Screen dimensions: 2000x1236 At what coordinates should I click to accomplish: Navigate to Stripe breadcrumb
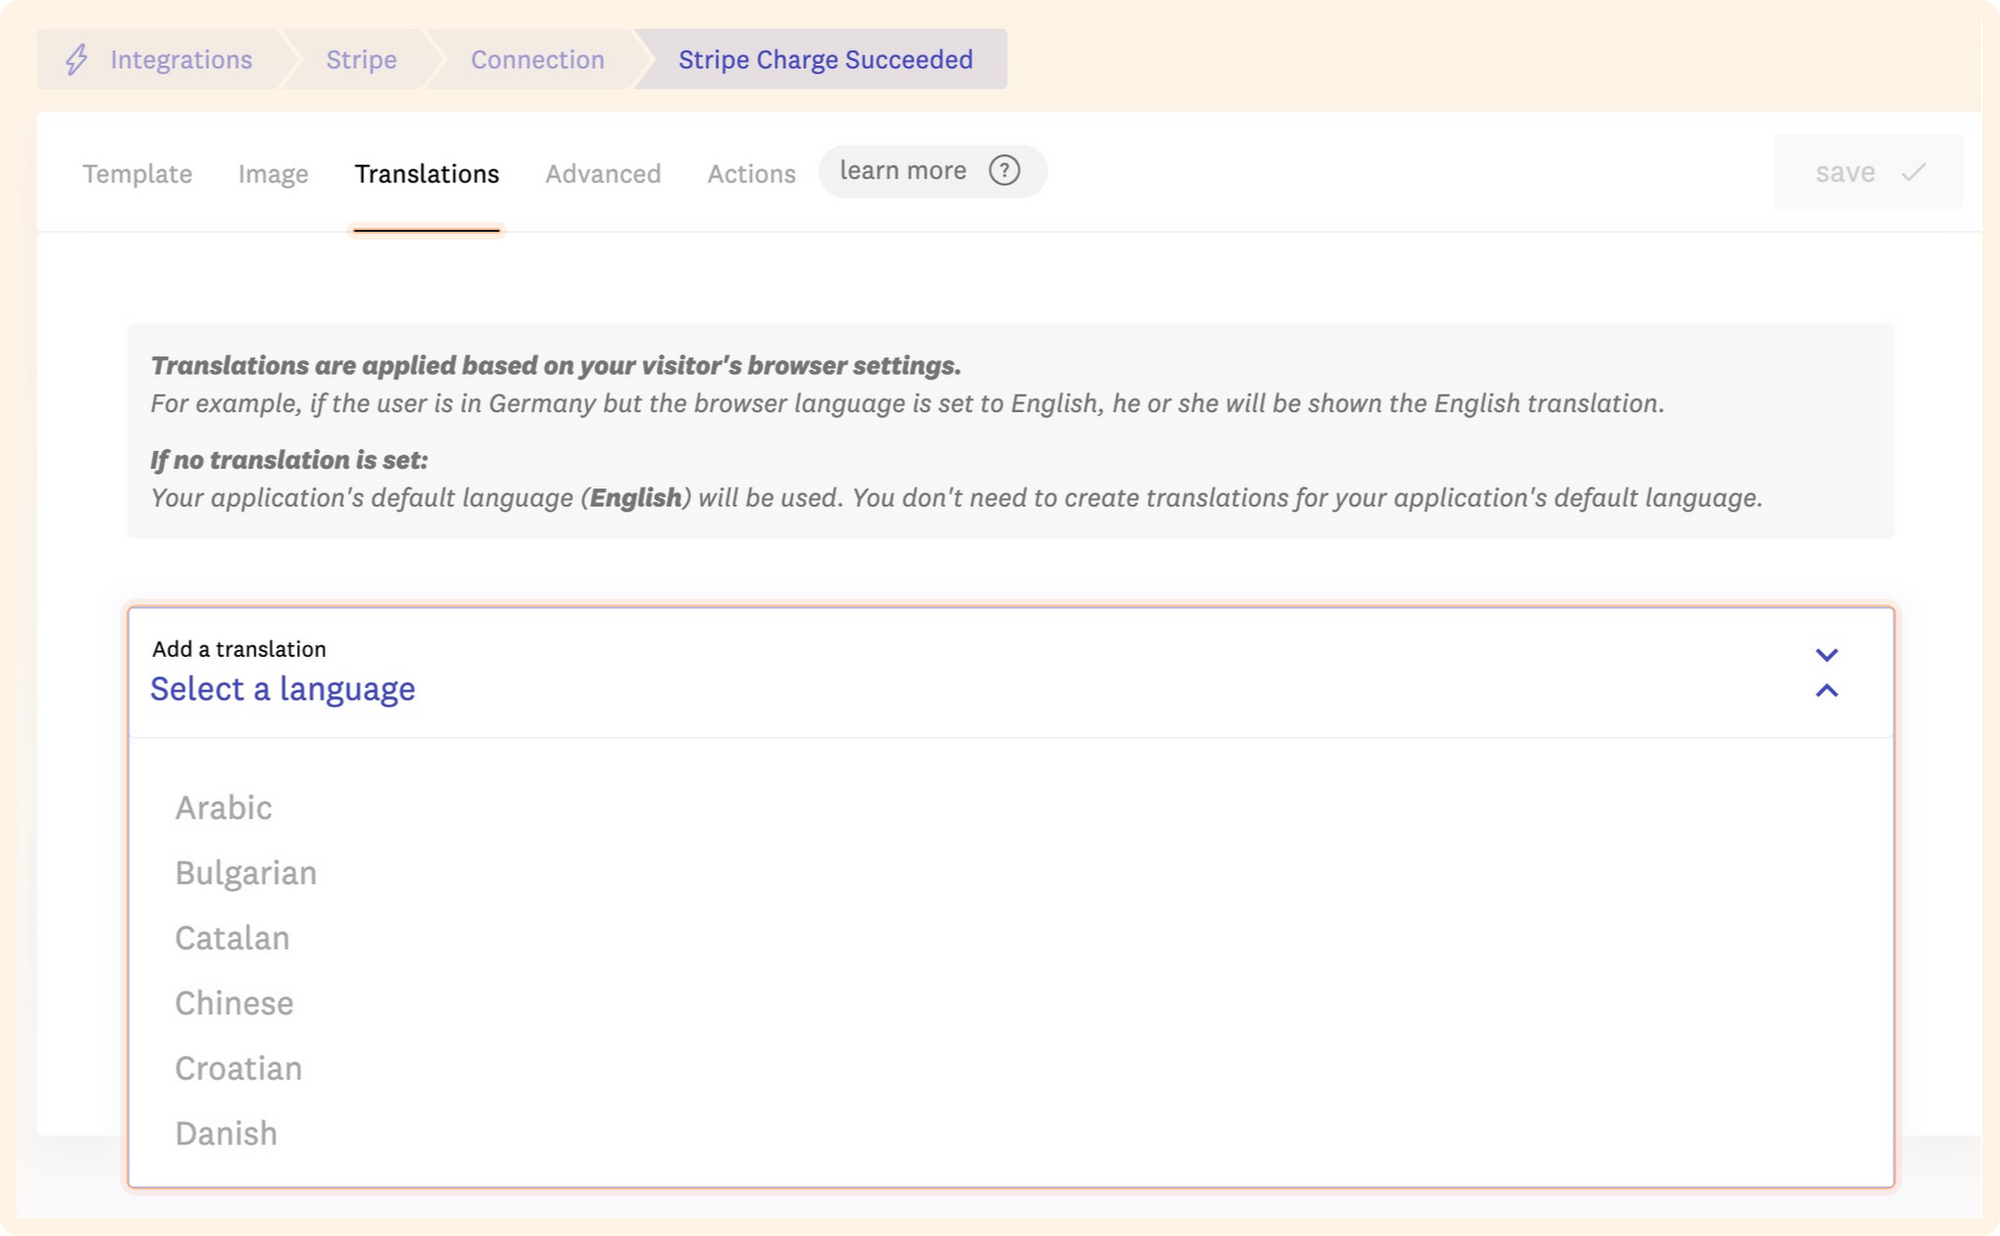click(x=361, y=60)
